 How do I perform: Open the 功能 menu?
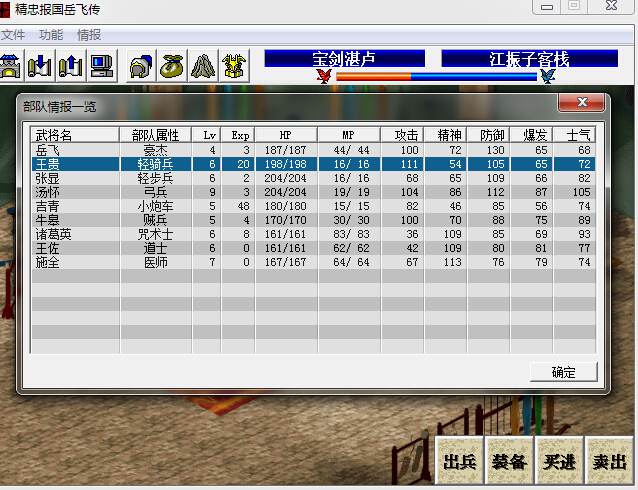pyautogui.click(x=51, y=35)
